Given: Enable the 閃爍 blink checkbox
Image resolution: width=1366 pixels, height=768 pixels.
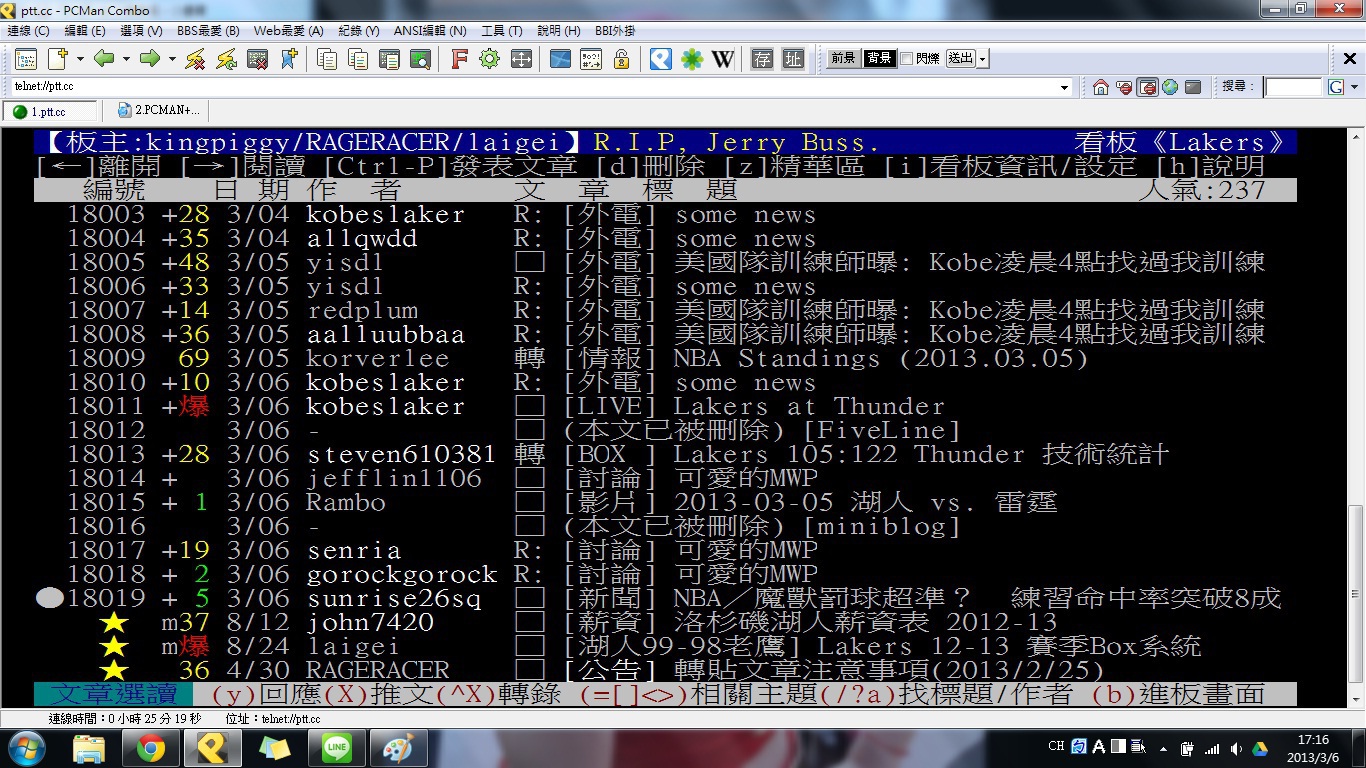Looking at the screenshot, I should coord(906,59).
